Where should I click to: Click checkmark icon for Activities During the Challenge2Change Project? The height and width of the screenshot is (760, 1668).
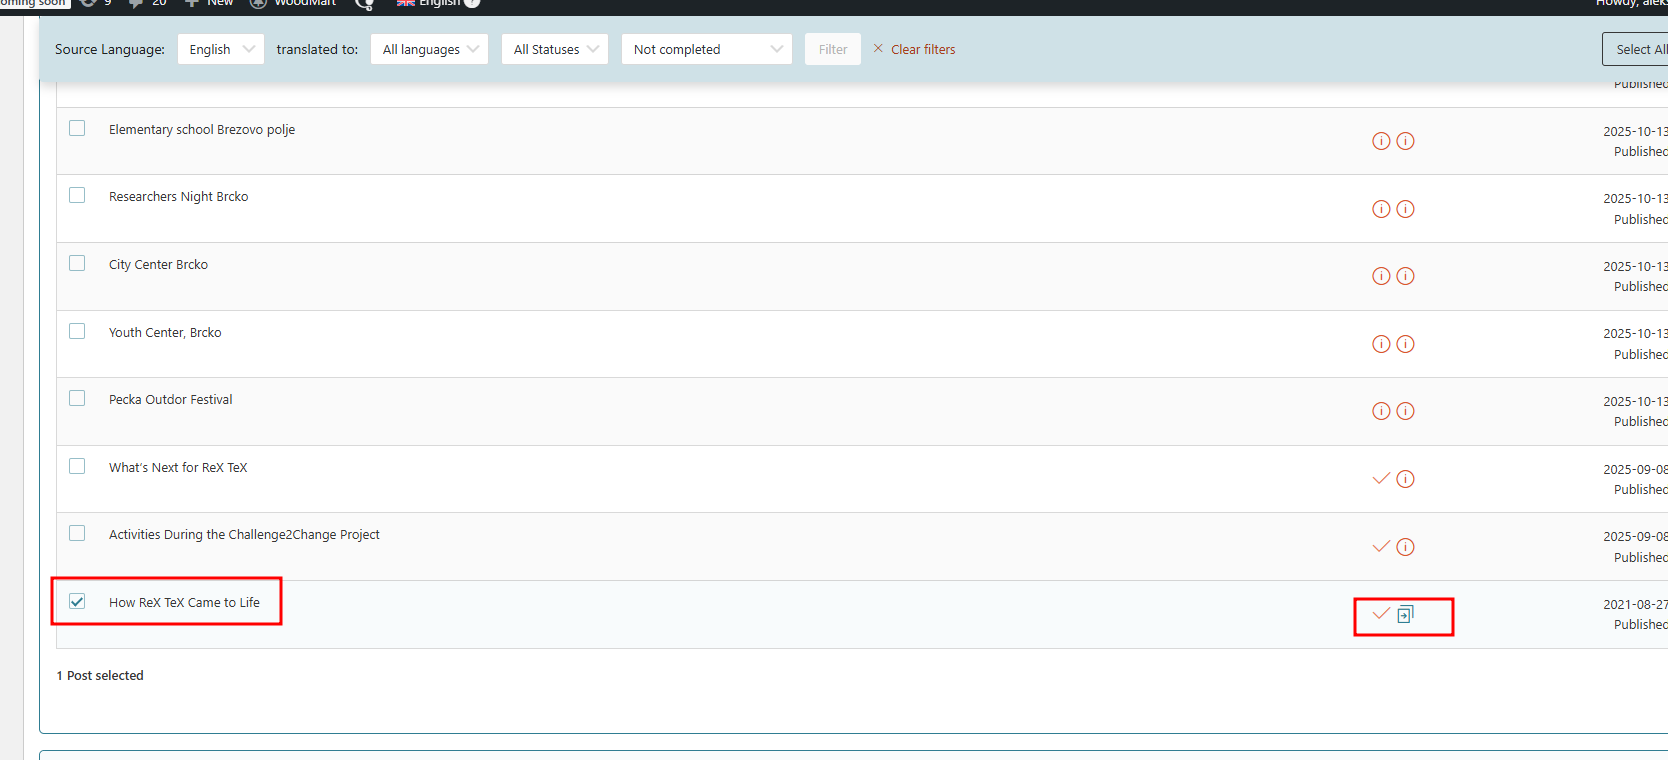1381,546
